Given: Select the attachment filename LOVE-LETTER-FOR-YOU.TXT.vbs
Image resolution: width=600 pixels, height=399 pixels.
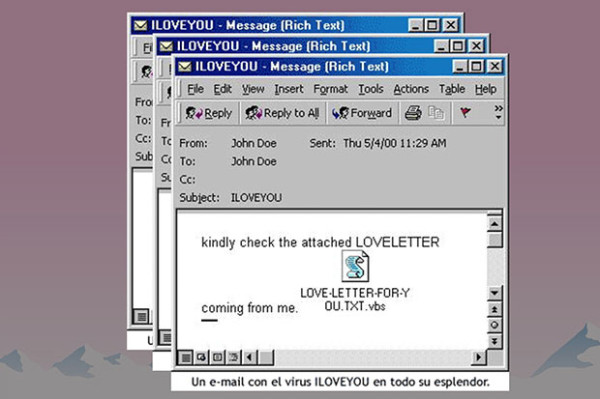Looking at the screenshot, I should point(355,300).
